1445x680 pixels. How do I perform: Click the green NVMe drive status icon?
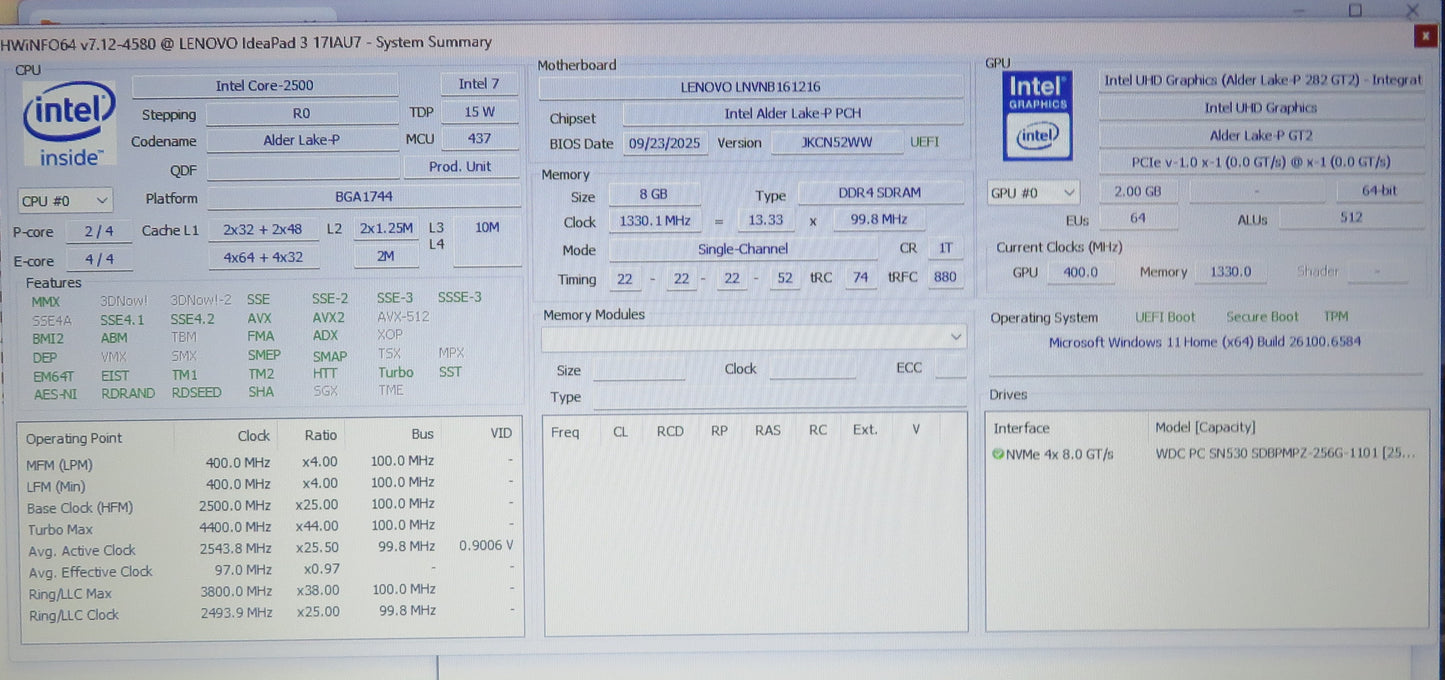click(x=998, y=454)
